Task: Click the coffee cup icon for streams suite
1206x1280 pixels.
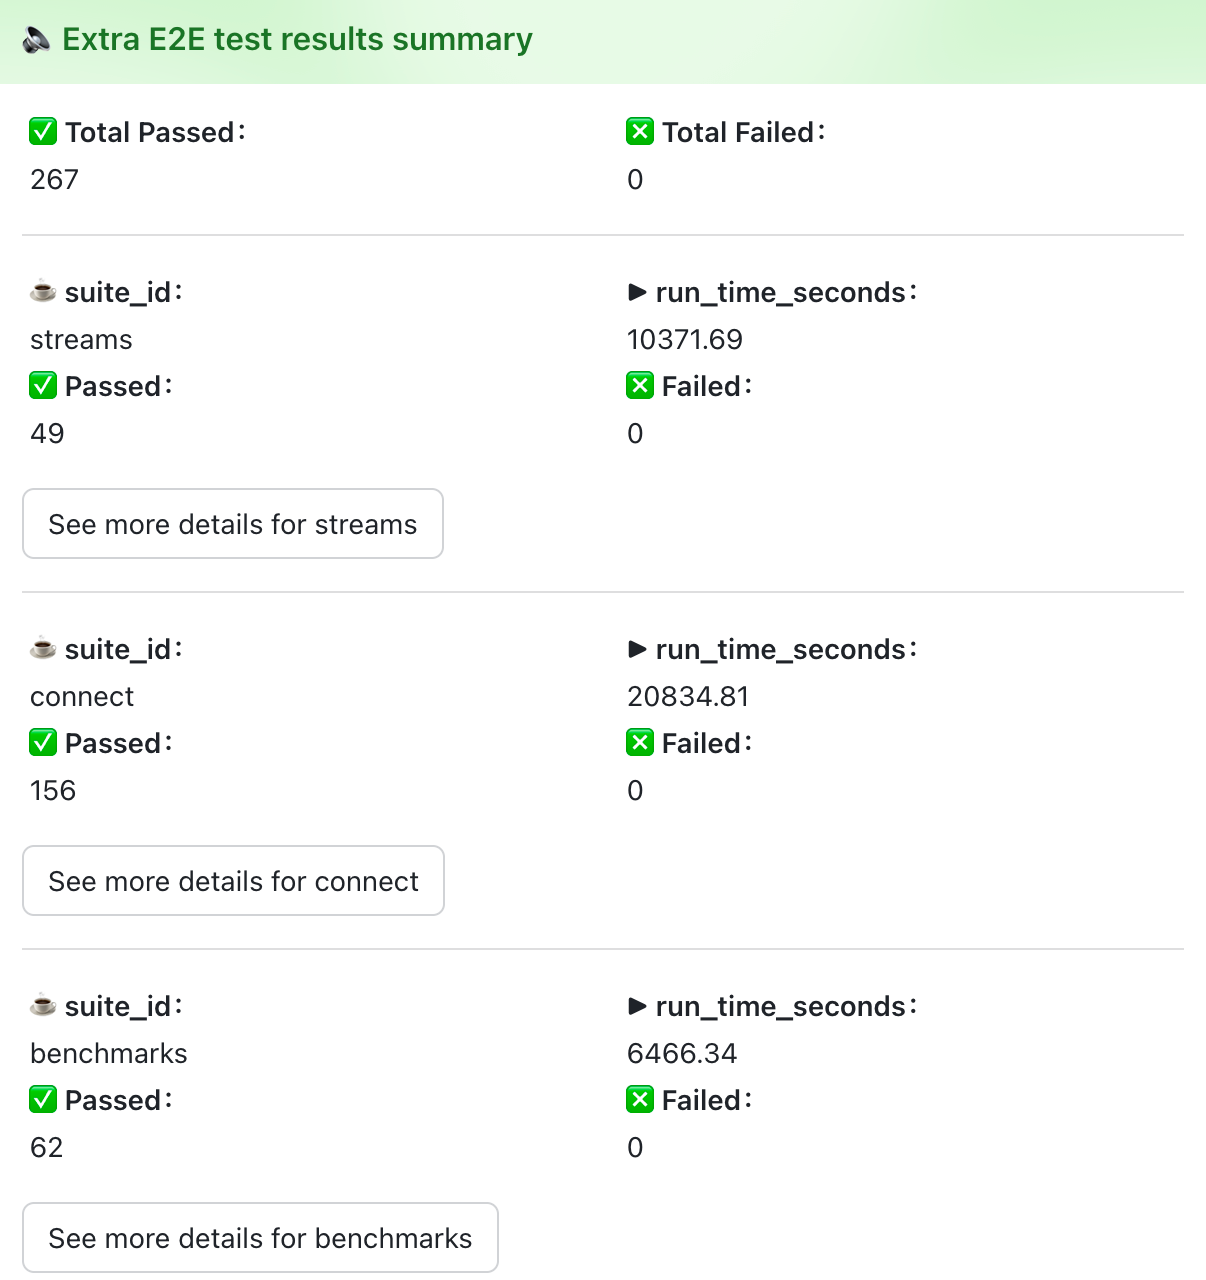Action: pyautogui.click(x=43, y=292)
